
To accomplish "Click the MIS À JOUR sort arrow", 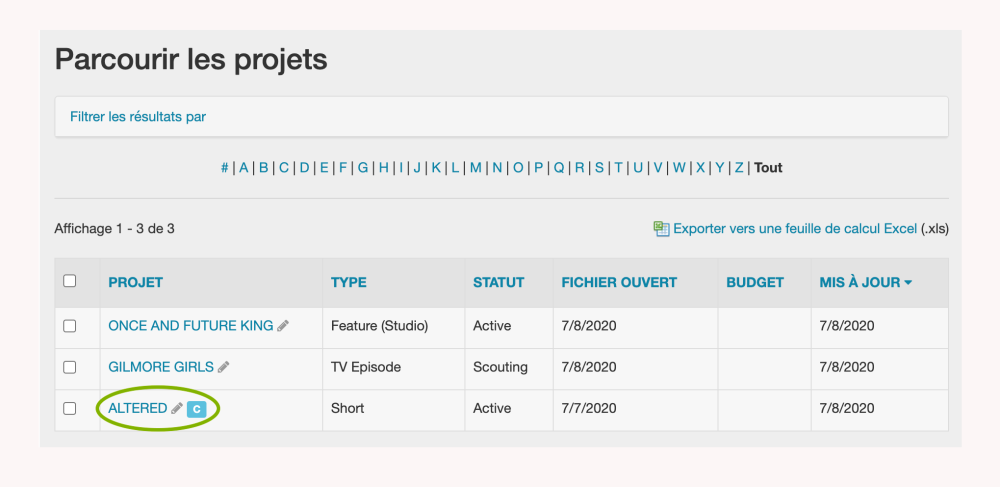I will [908, 283].
